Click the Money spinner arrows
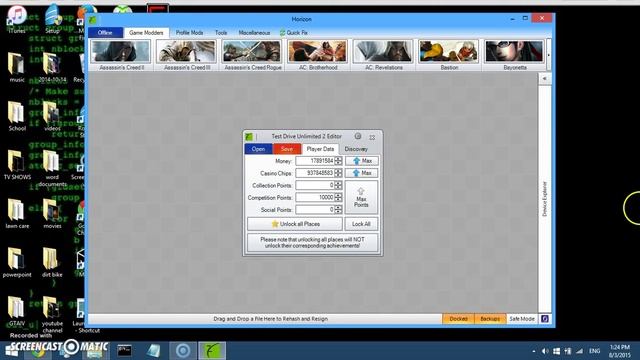This screenshot has height=360, width=640. pos(338,161)
